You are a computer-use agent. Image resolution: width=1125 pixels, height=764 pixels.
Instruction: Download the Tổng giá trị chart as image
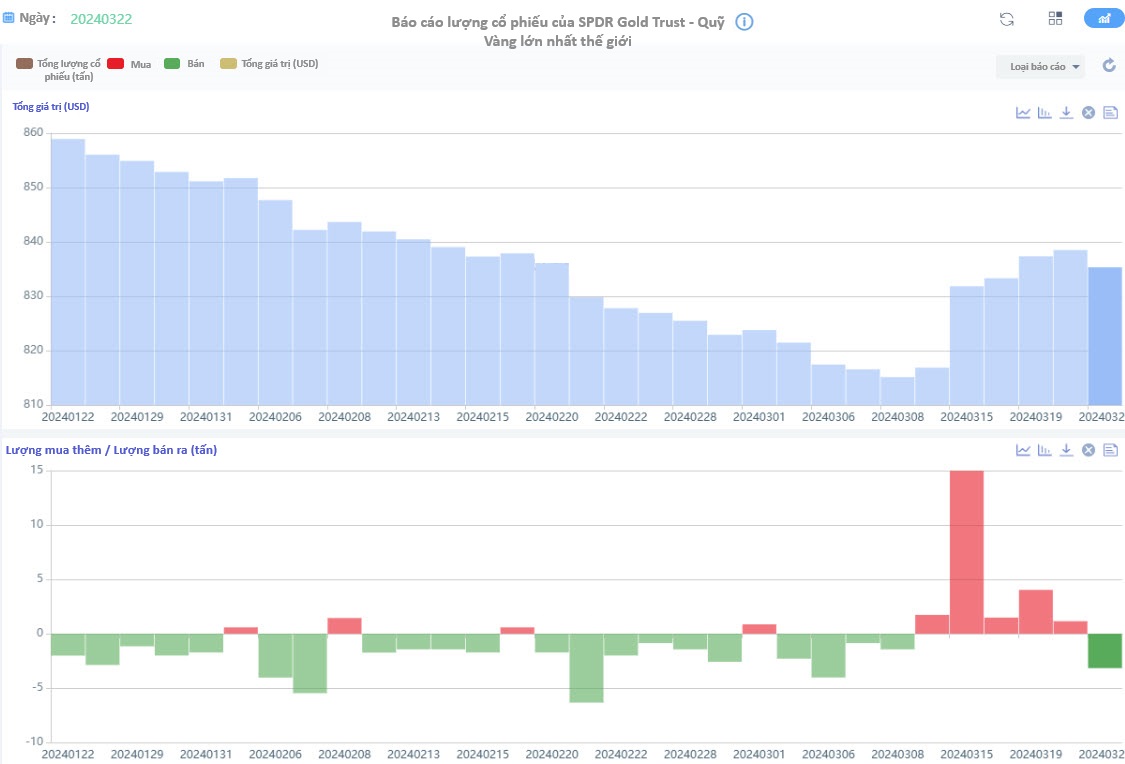pyautogui.click(x=1066, y=113)
